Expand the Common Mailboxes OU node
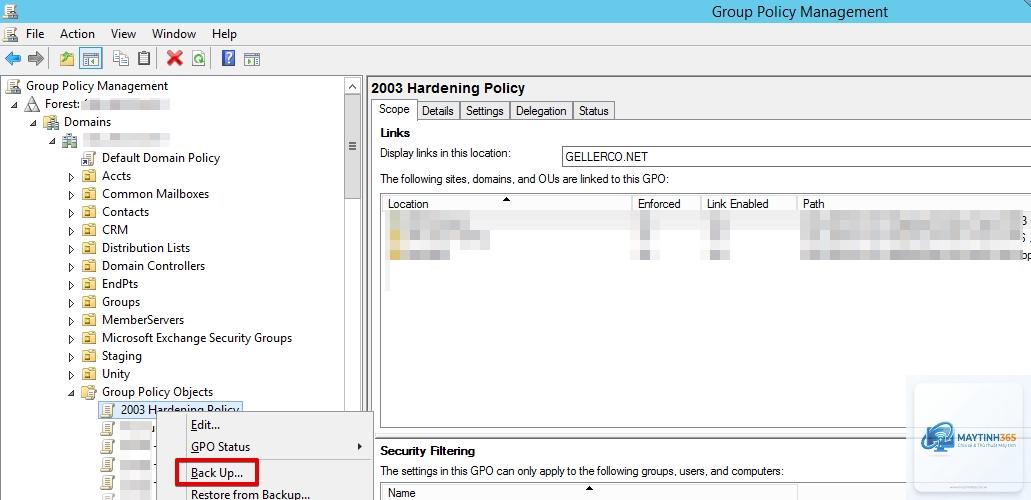This screenshot has width=1031, height=500. 72,195
